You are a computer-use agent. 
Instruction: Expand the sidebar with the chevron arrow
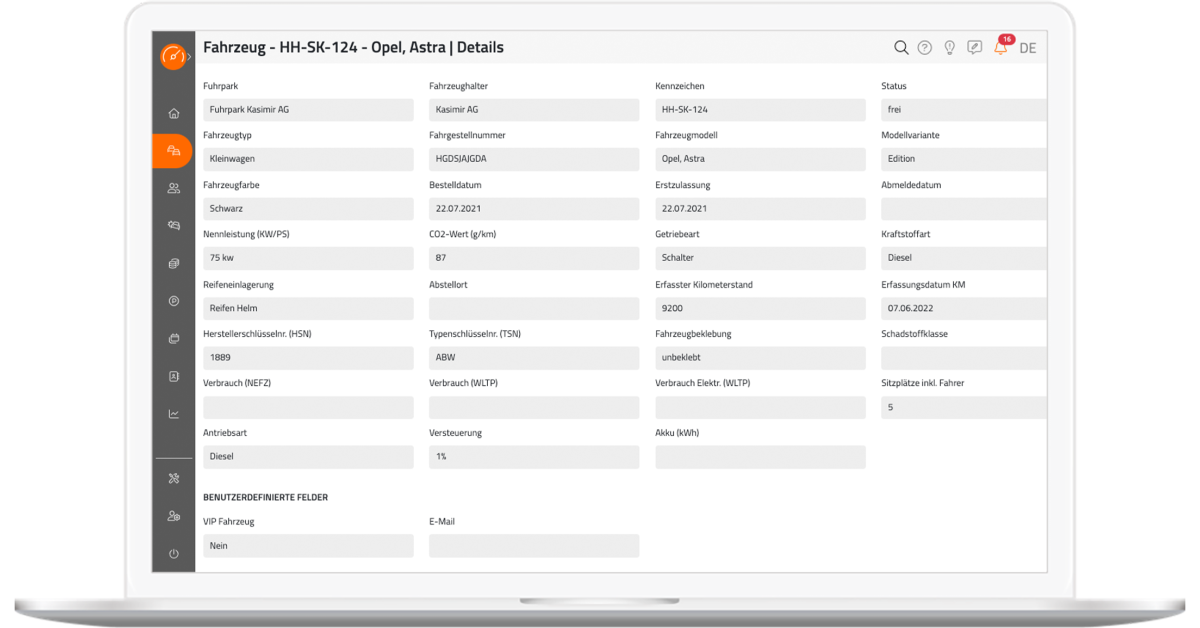[189, 57]
